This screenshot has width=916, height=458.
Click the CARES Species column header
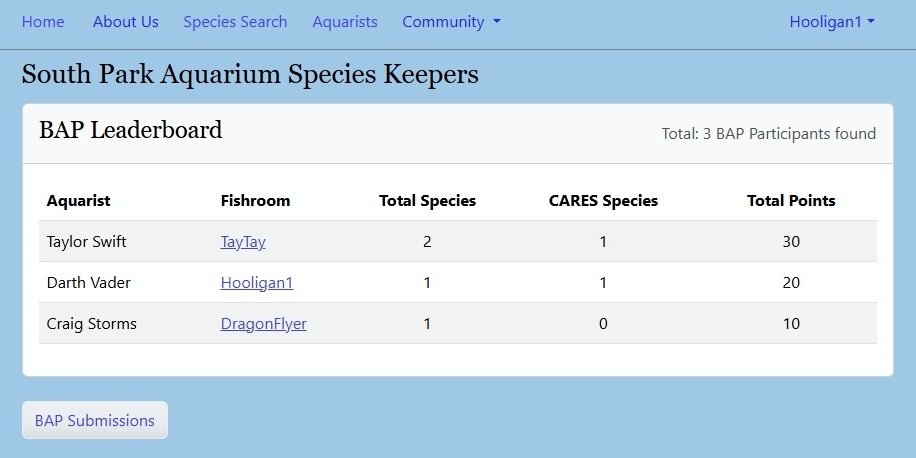(603, 201)
